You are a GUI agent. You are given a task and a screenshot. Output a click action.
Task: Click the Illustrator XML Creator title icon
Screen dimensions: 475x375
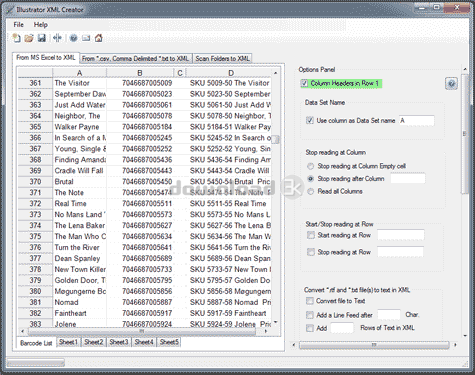point(10,10)
